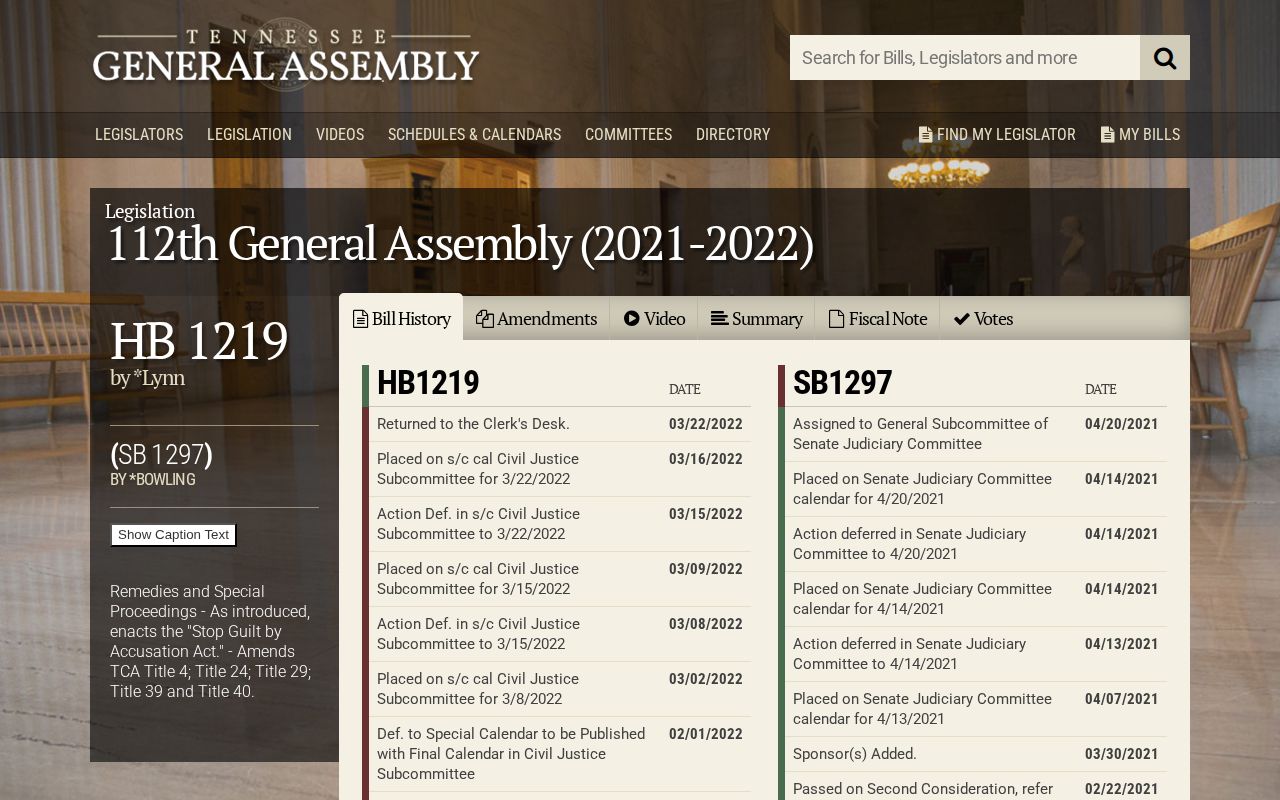Click 'Action deferred in Senate Judiciary Committee to 4/14/2021'

coord(909,654)
